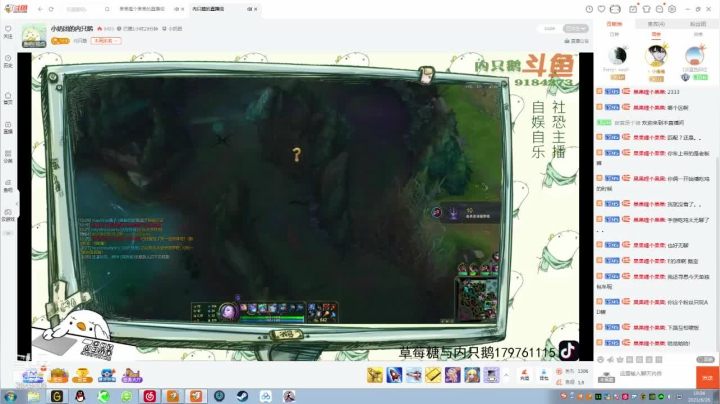Image resolution: width=720 pixels, height=404 pixels.
Task: Go to Home in left sidebar
Action: (8, 98)
